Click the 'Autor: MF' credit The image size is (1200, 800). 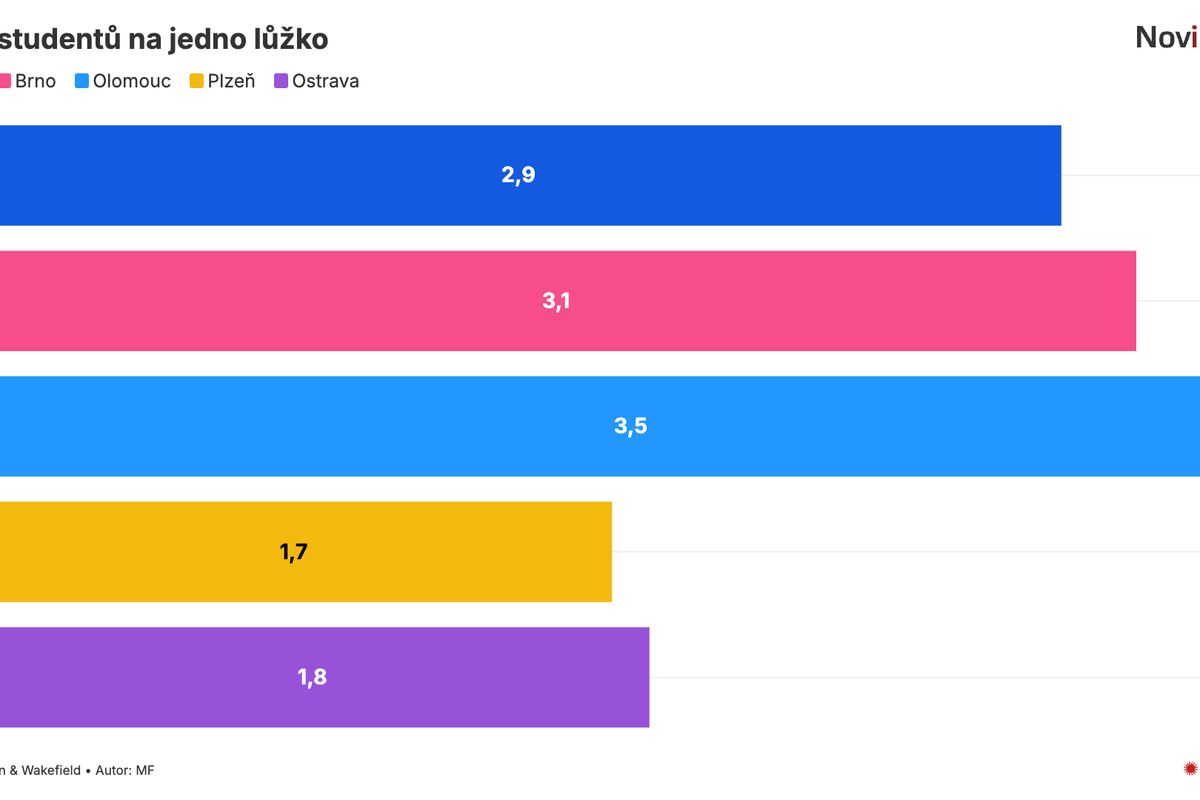tap(125, 770)
